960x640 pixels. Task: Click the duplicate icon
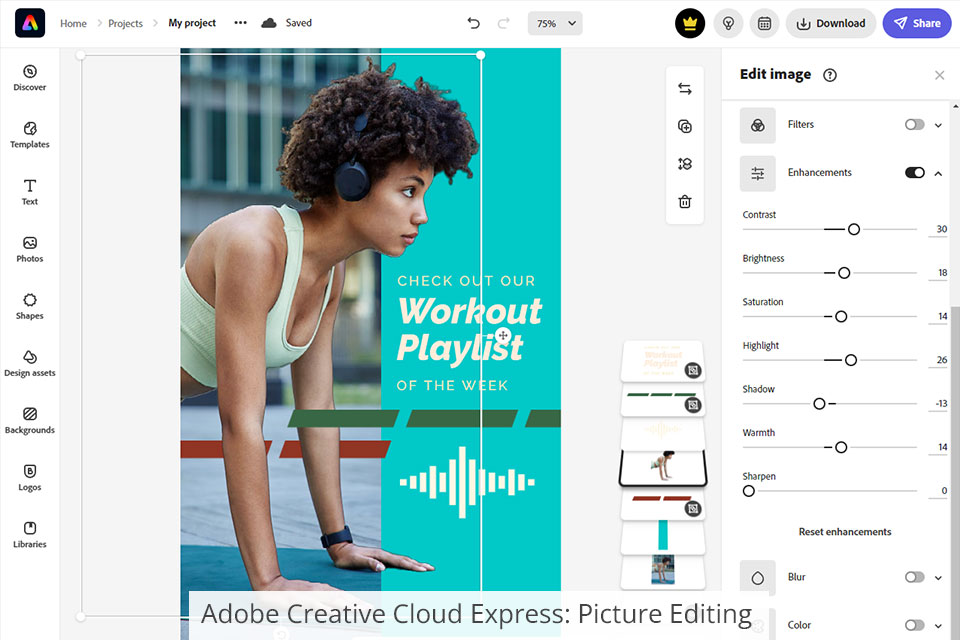click(684, 126)
